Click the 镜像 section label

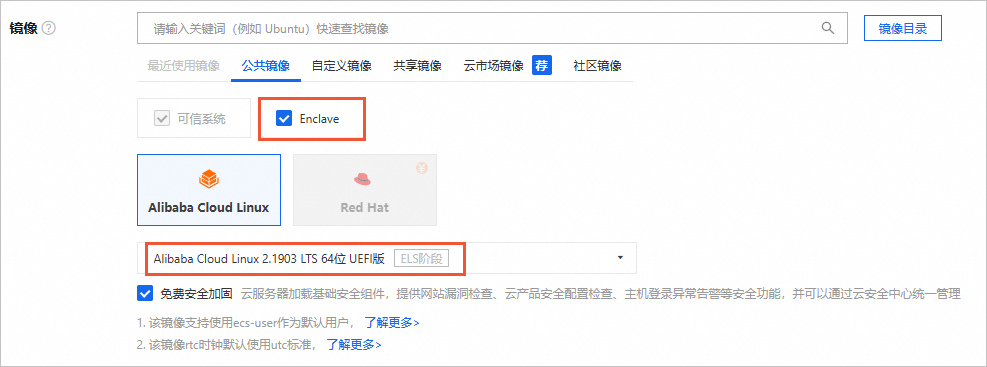coord(23,28)
